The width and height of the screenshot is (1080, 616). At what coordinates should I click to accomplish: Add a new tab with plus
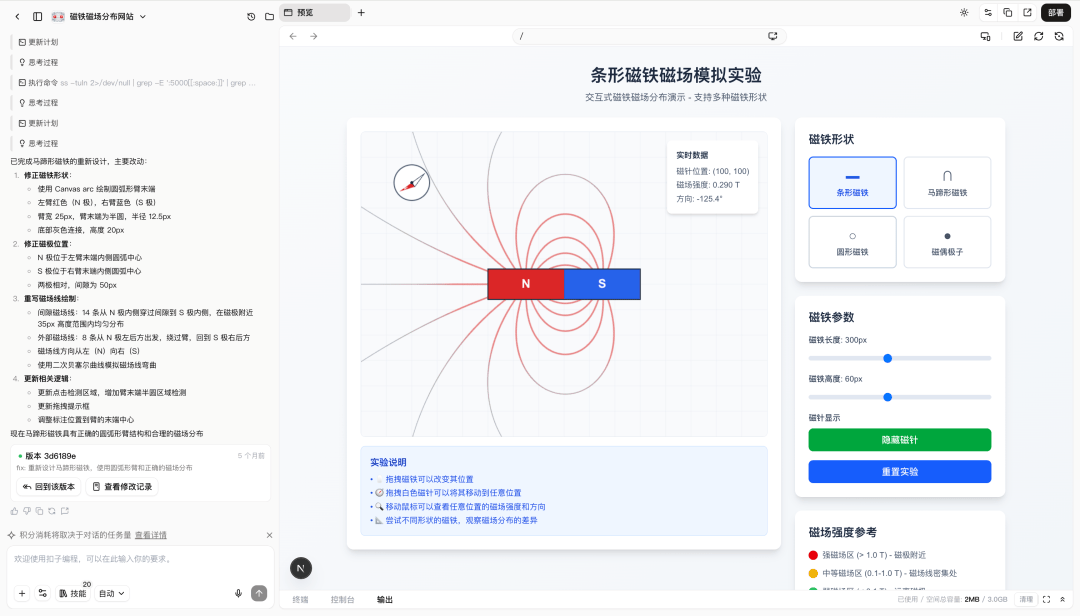point(361,12)
